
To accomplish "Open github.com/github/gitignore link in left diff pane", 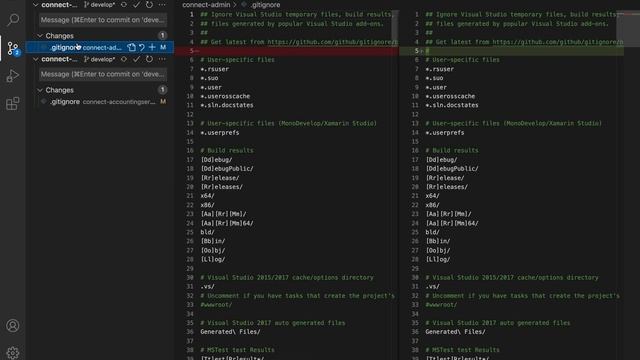I will pyautogui.click(x=332, y=42).
